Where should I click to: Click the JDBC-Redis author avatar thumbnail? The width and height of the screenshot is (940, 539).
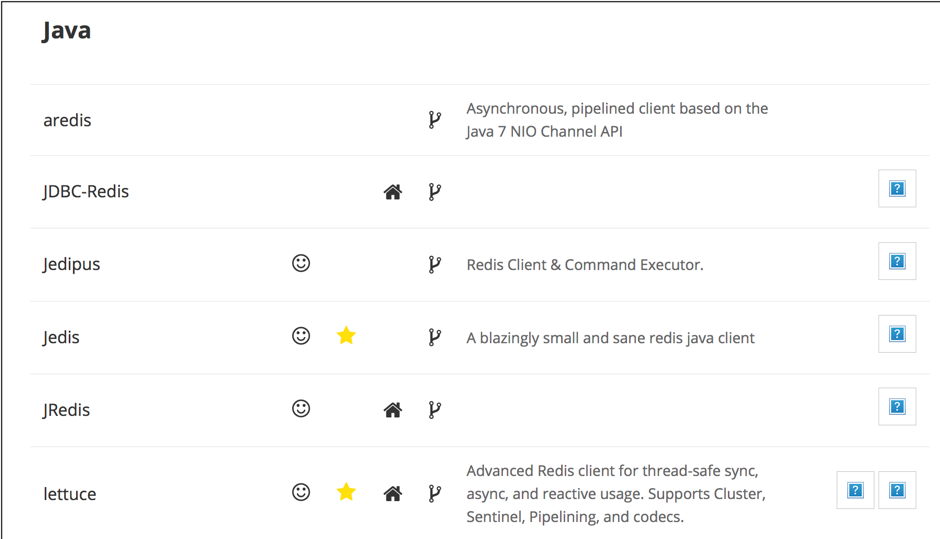click(897, 189)
